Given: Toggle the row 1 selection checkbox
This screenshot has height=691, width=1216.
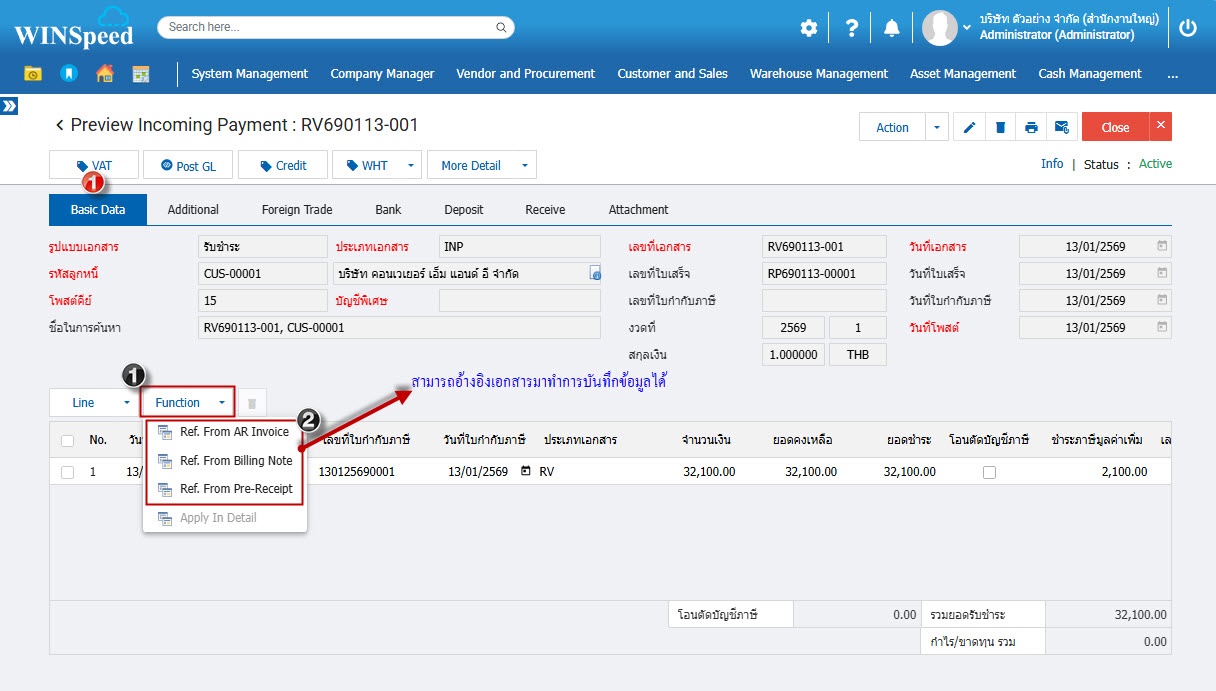Looking at the screenshot, I should [x=67, y=472].
